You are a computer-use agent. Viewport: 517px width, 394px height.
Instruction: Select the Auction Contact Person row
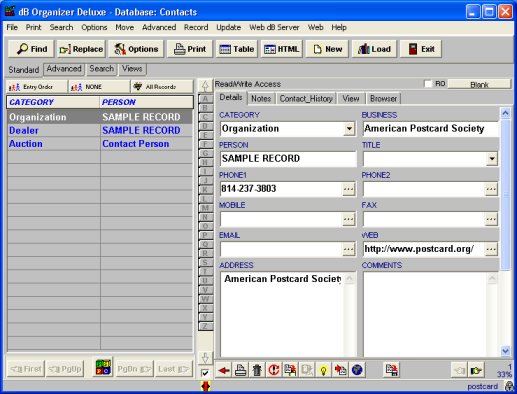coord(100,144)
